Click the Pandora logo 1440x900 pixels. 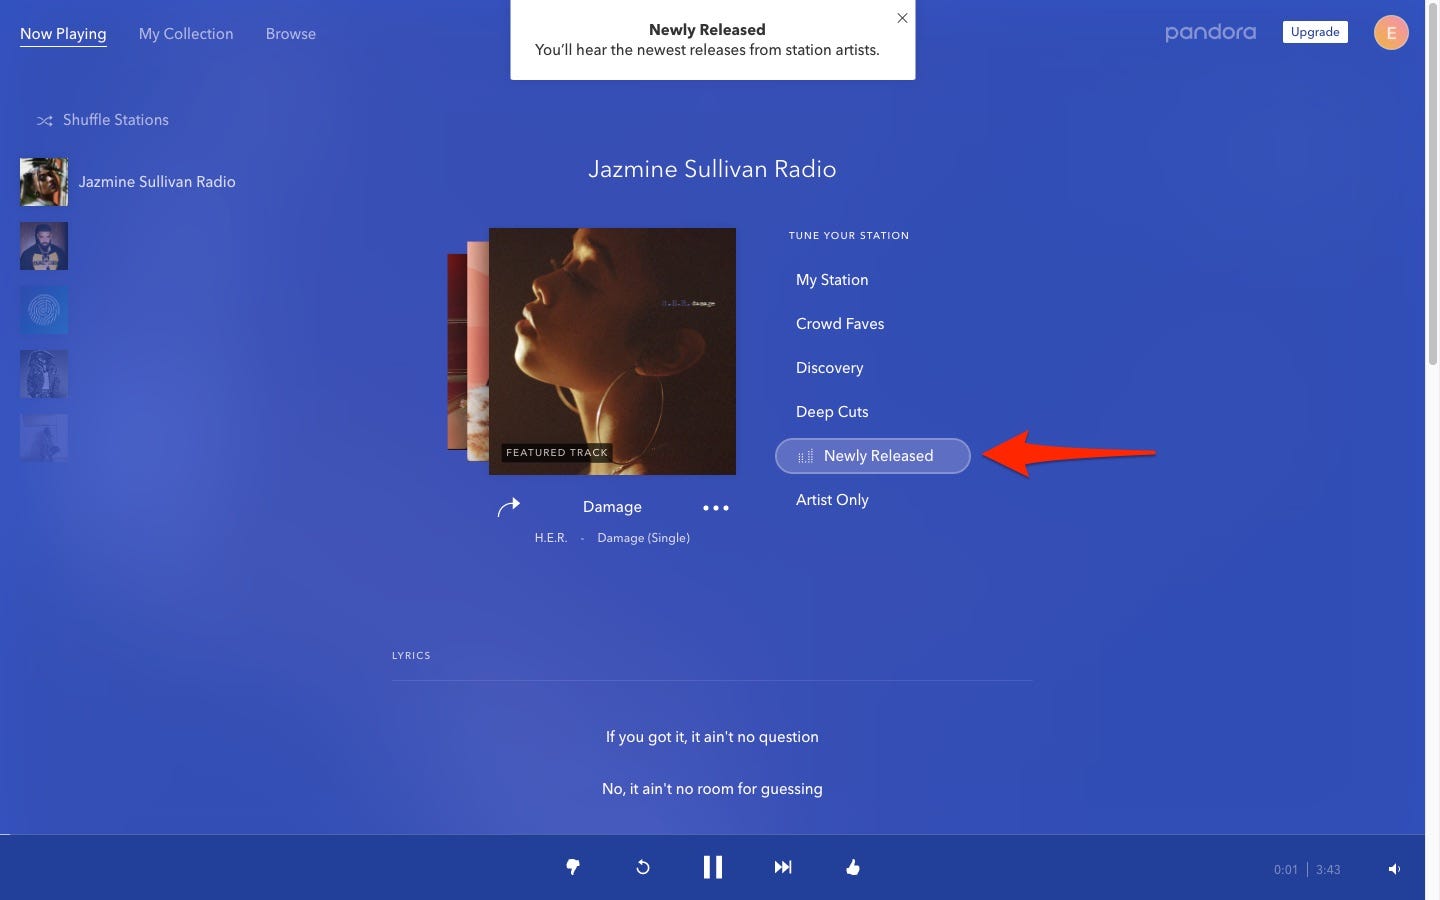tap(1210, 33)
